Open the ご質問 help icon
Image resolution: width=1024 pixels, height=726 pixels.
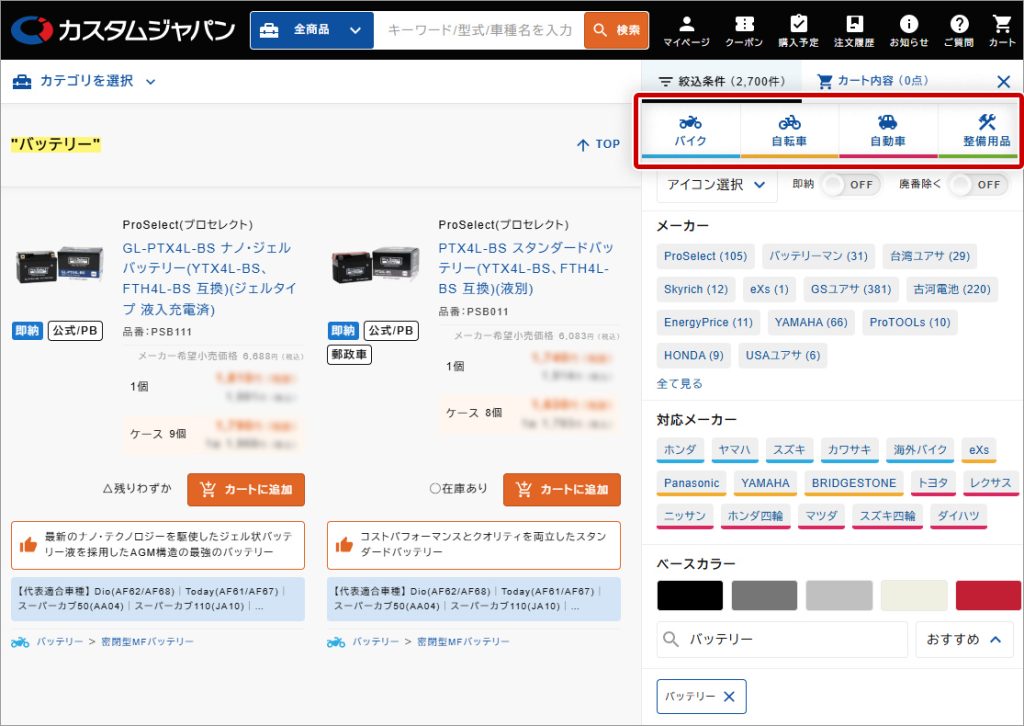point(959,31)
